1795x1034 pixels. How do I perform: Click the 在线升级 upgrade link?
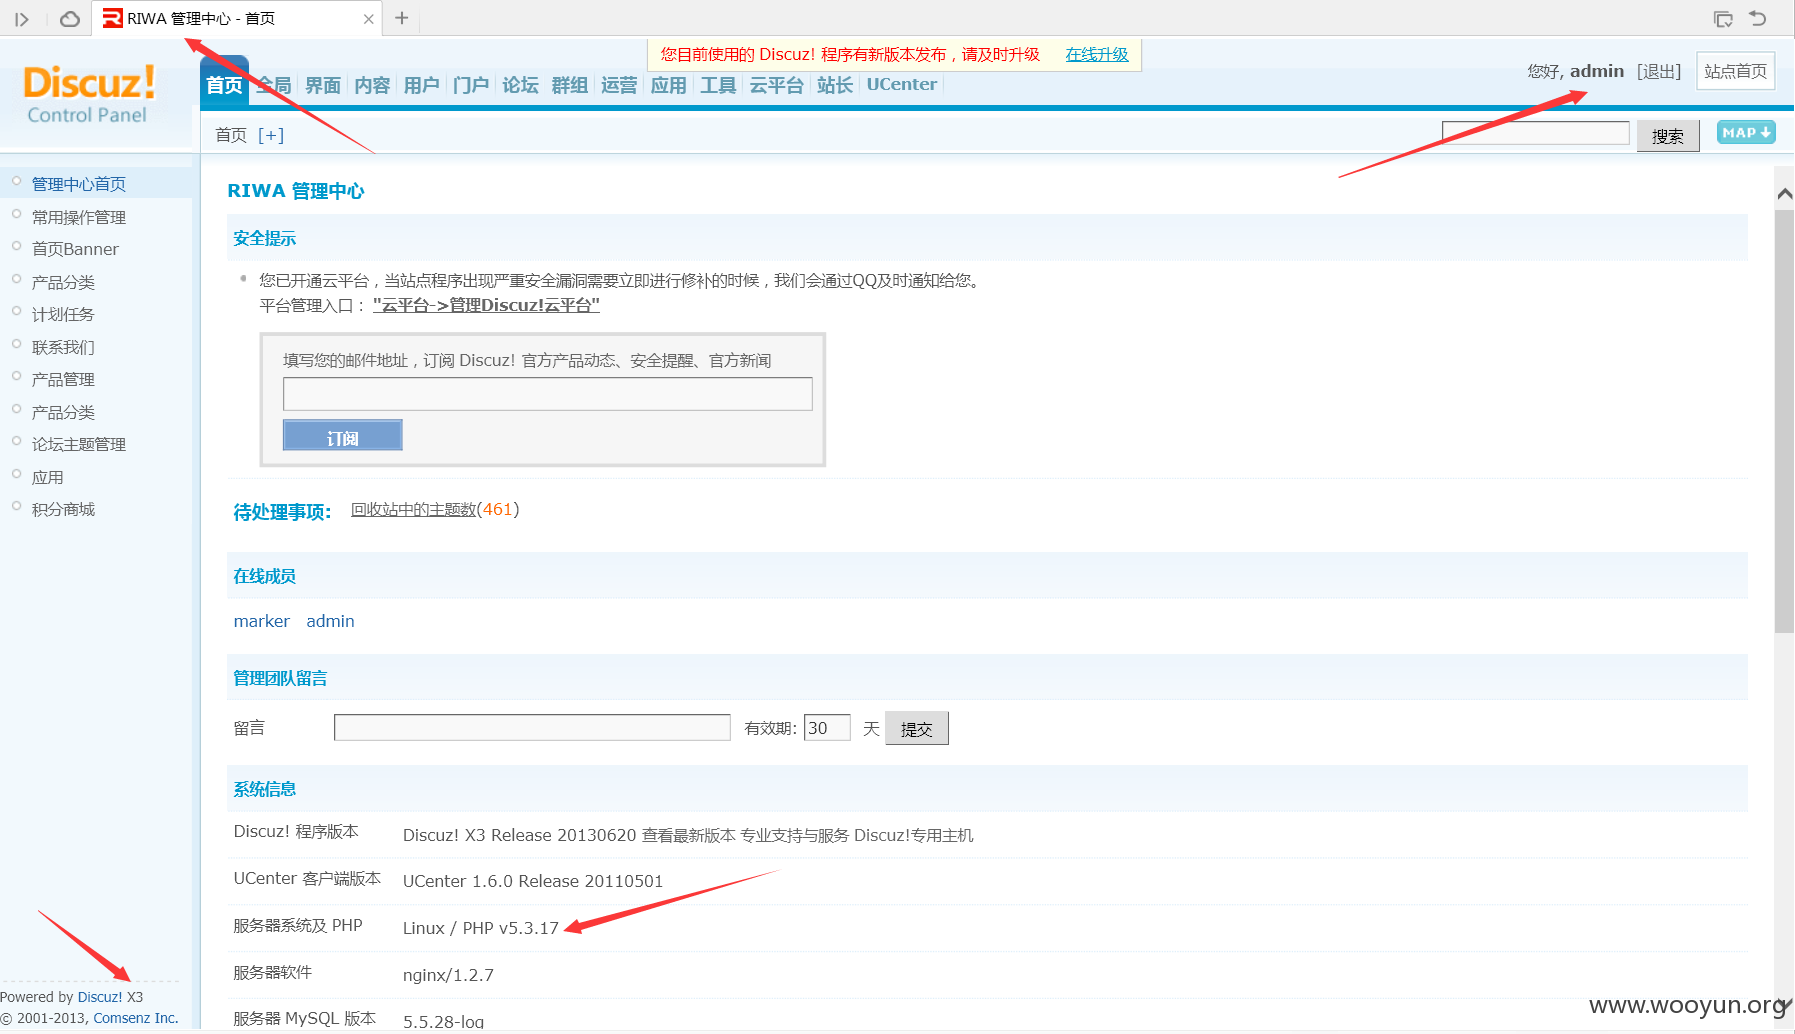pos(1096,54)
